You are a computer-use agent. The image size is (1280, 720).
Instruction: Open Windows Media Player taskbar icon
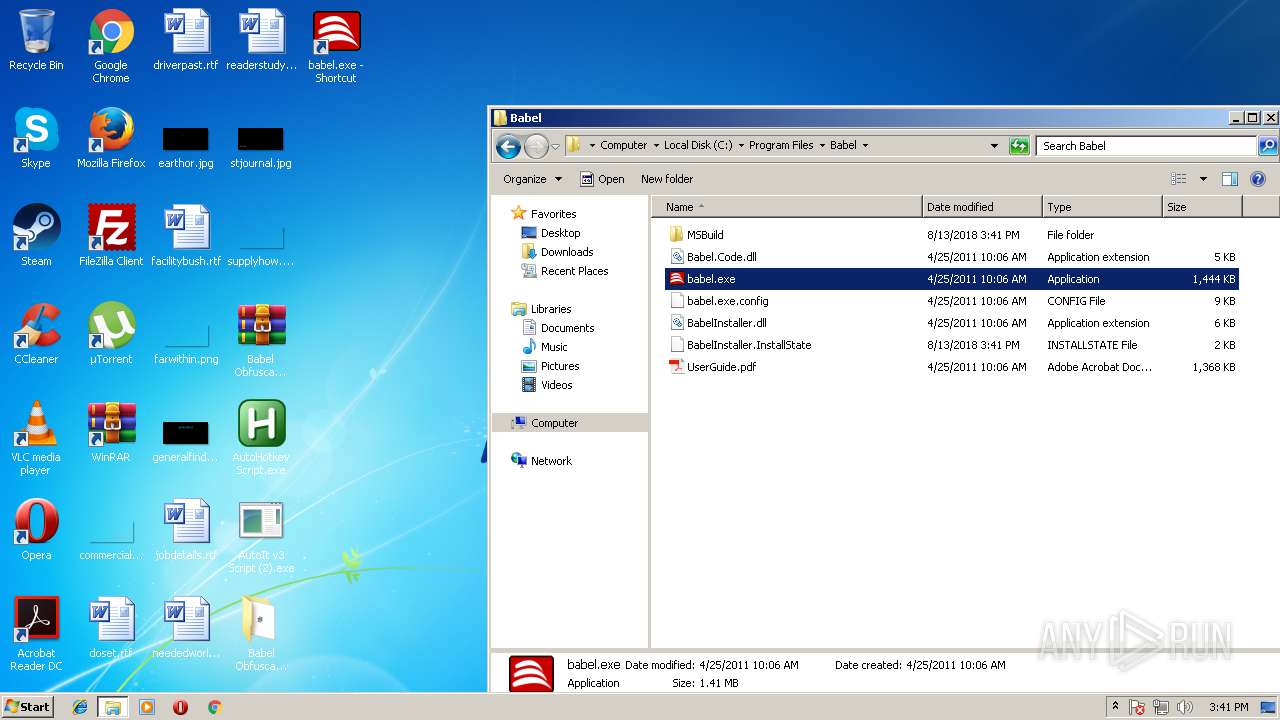[x=147, y=707]
